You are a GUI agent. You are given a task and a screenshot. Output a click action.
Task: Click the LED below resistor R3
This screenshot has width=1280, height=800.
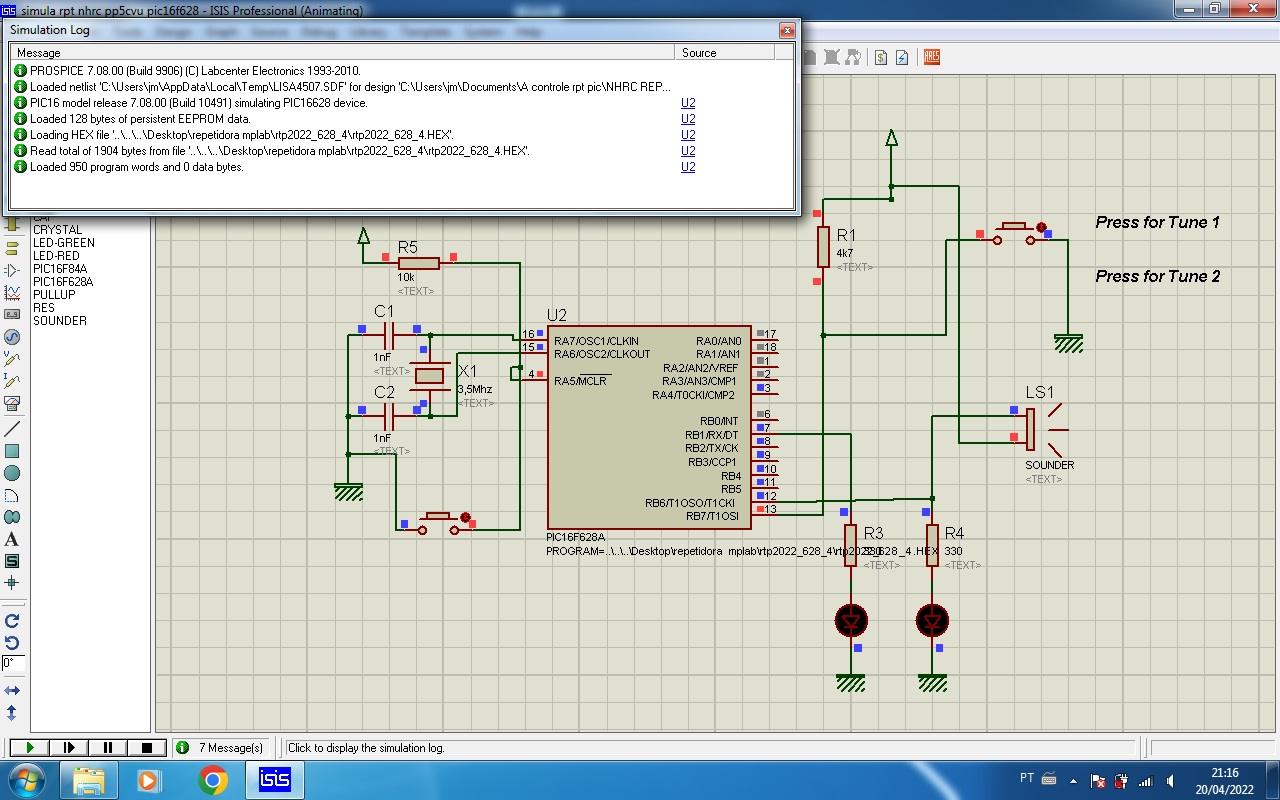[851, 621]
